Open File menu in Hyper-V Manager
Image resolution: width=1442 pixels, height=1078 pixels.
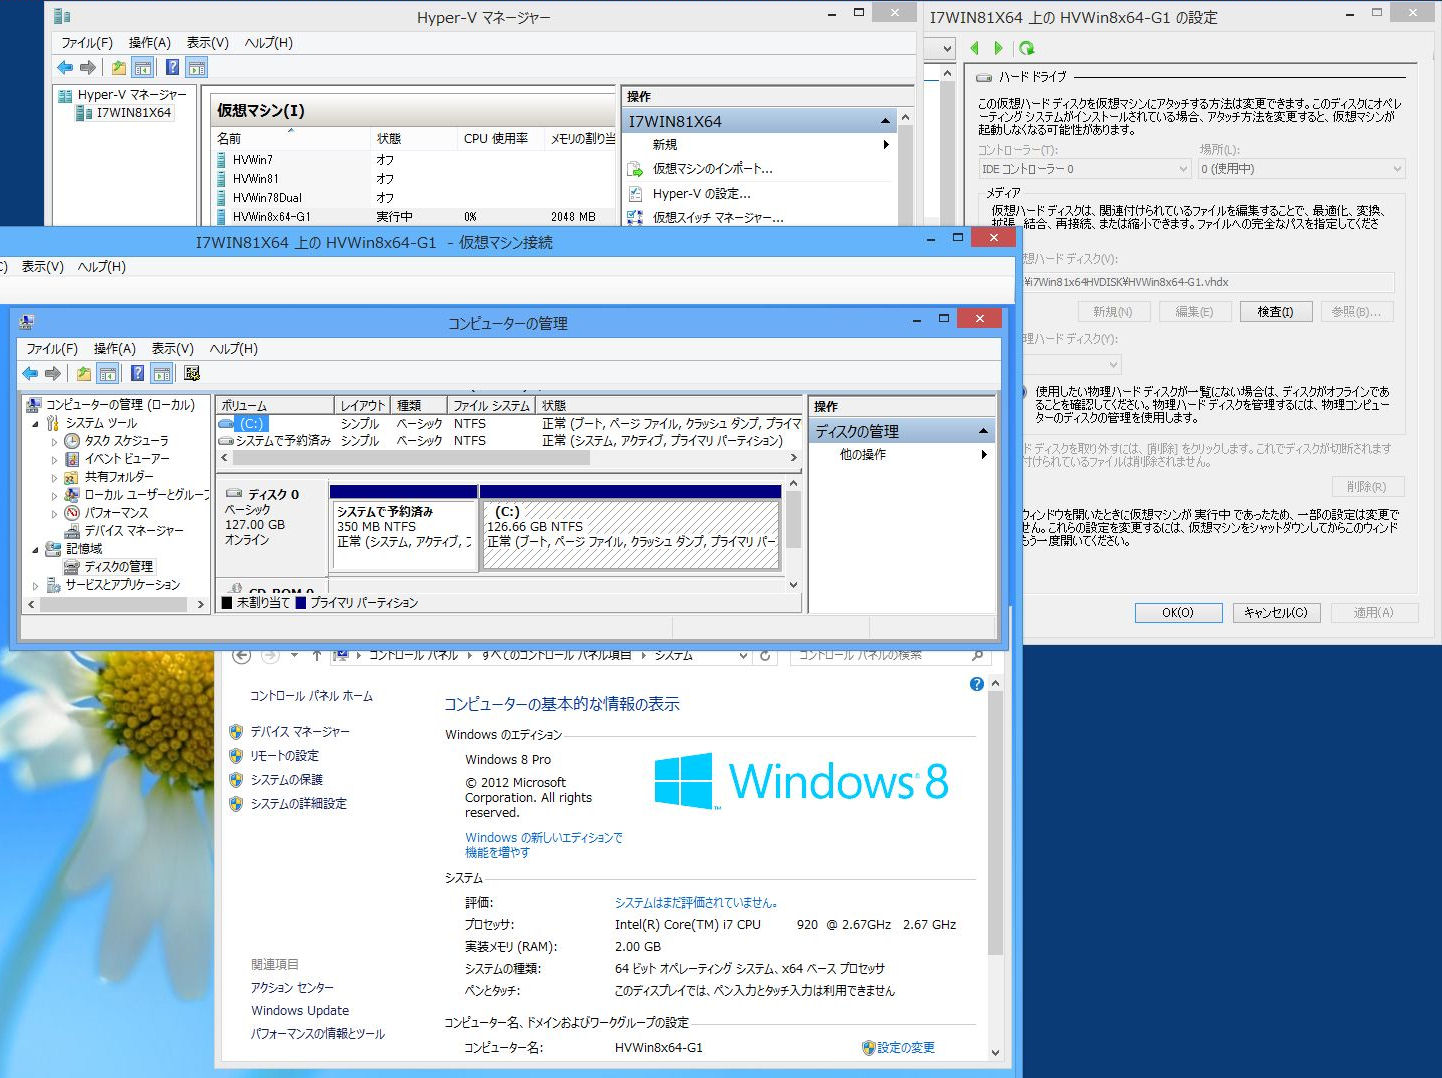pos(87,43)
